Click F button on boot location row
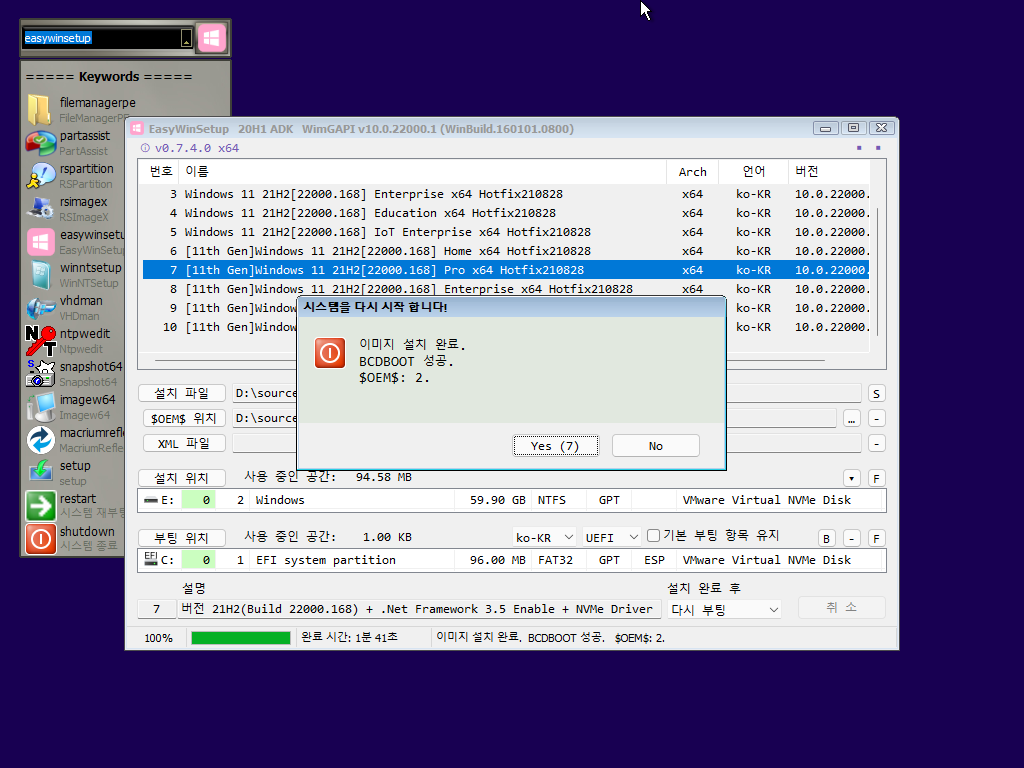1024x768 pixels. [876, 539]
